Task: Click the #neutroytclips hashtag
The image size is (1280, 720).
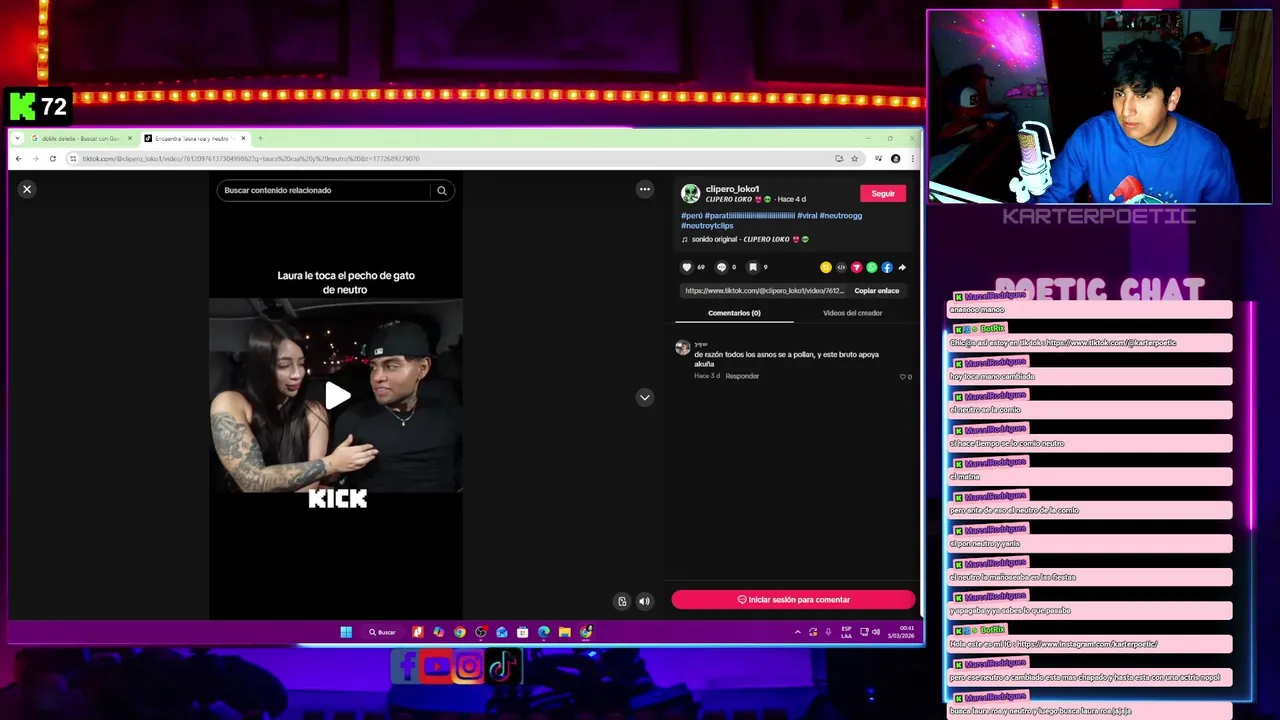Action: tap(707, 225)
